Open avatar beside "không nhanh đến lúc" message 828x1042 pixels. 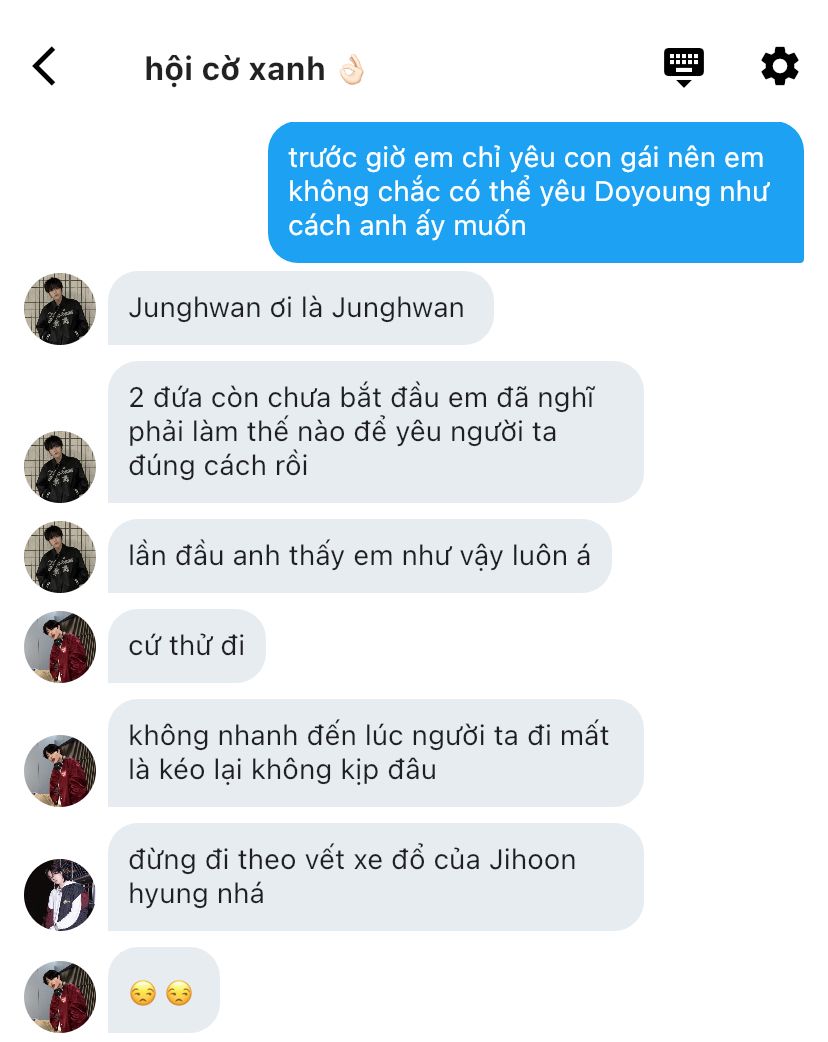coord(60,771)
